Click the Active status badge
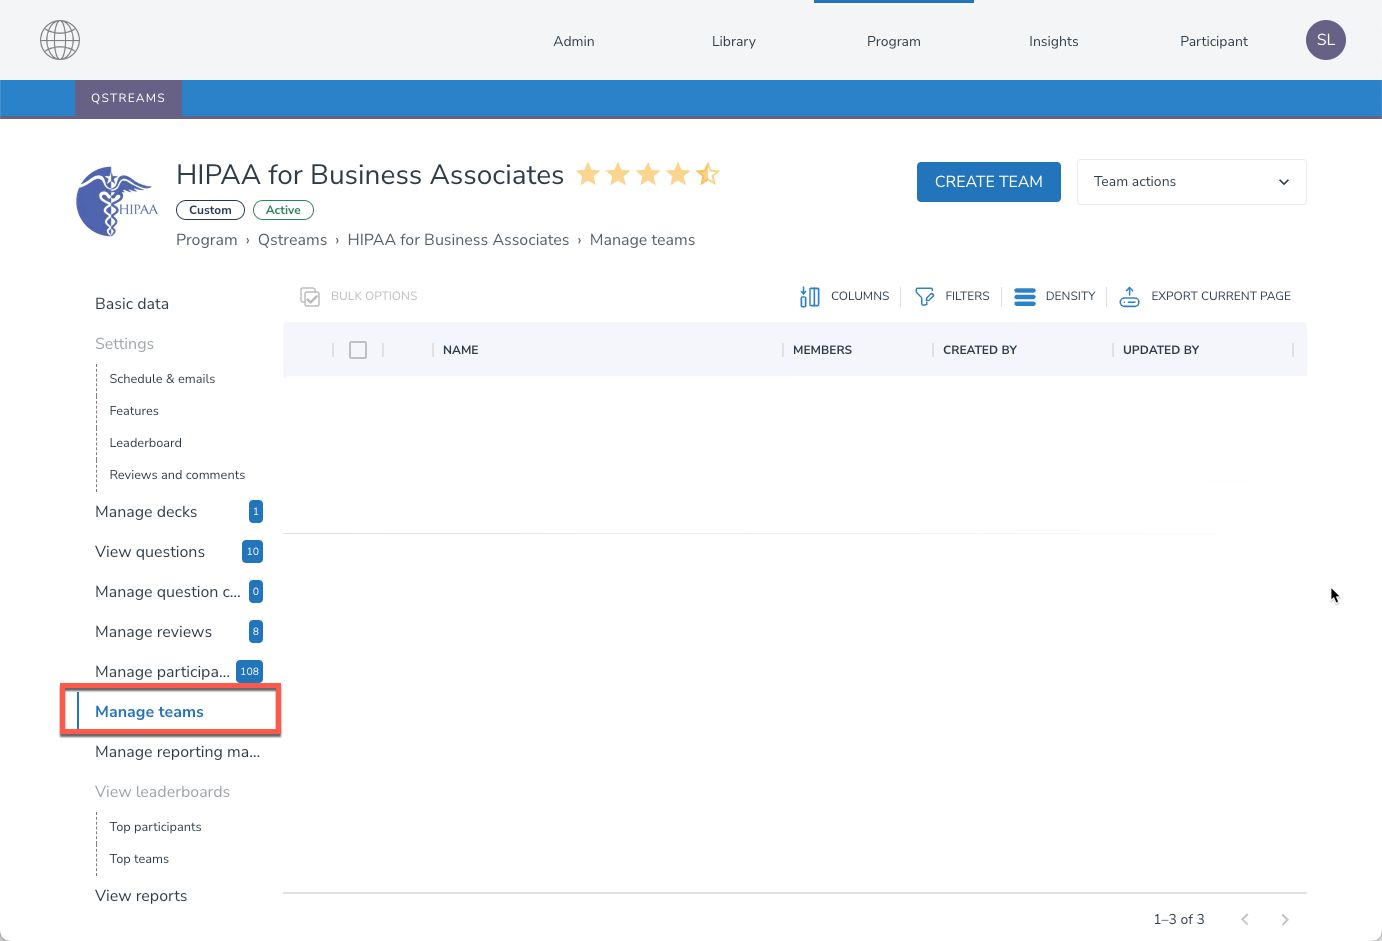This screenshot has height=941, width=1382. [x=283, y=210]
